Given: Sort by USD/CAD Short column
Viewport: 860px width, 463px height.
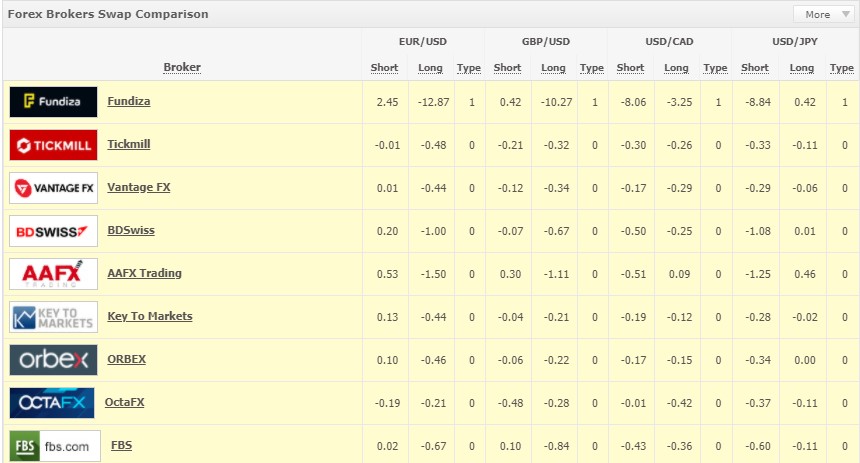Looking at the screenshot, I should 631,68.
